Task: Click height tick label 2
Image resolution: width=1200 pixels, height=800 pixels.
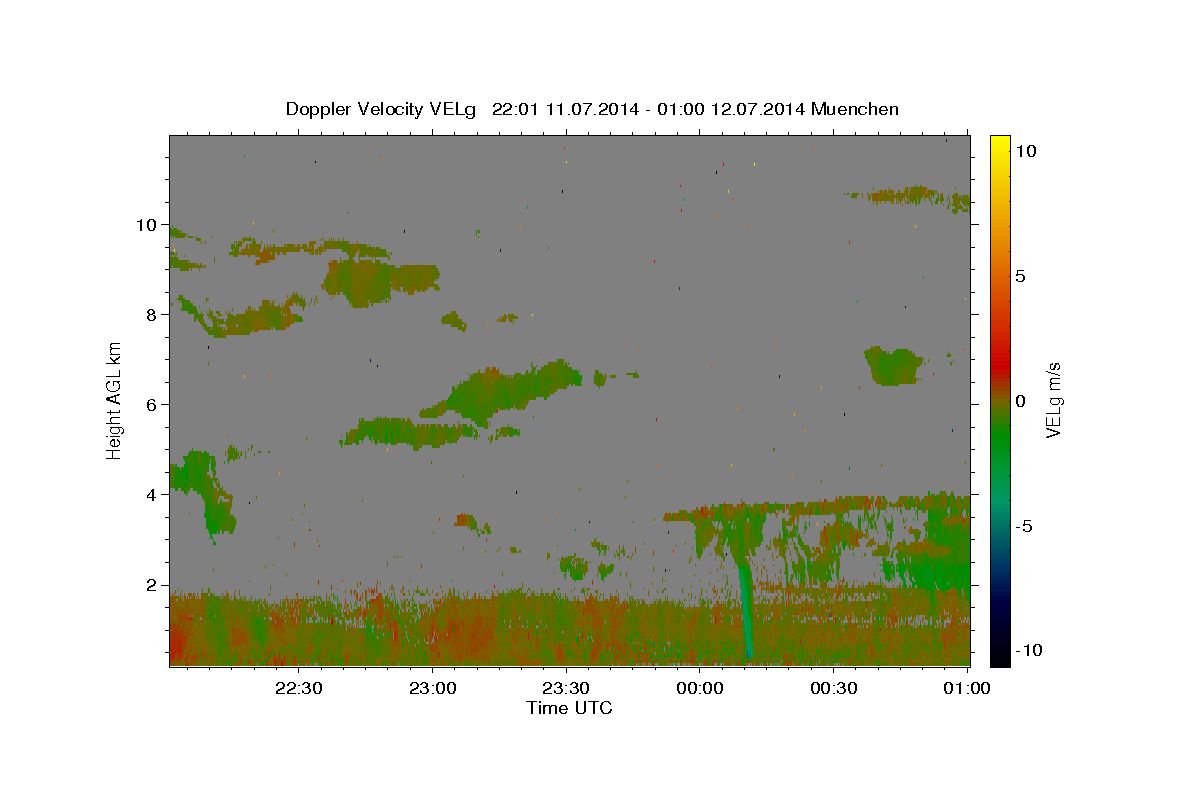Action: tap(149, 585)
